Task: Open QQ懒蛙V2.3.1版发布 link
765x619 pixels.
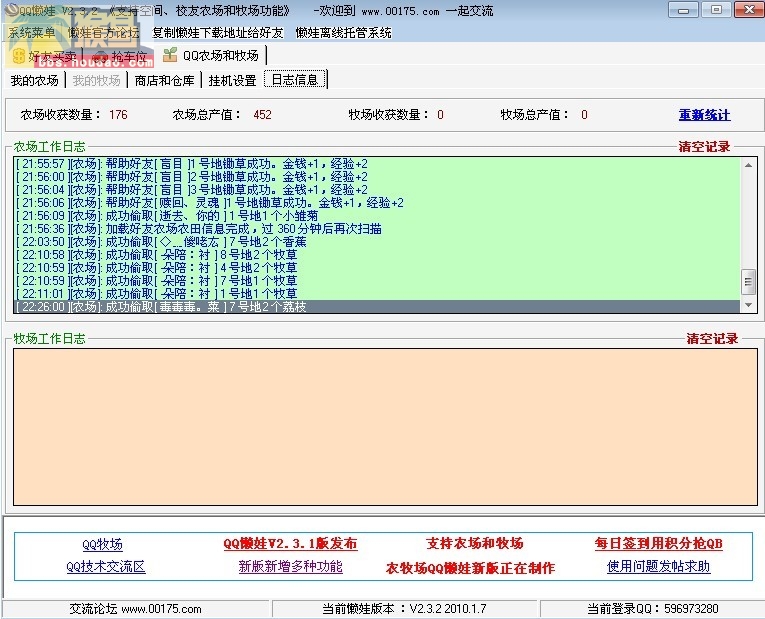Action: click(290, 543)
